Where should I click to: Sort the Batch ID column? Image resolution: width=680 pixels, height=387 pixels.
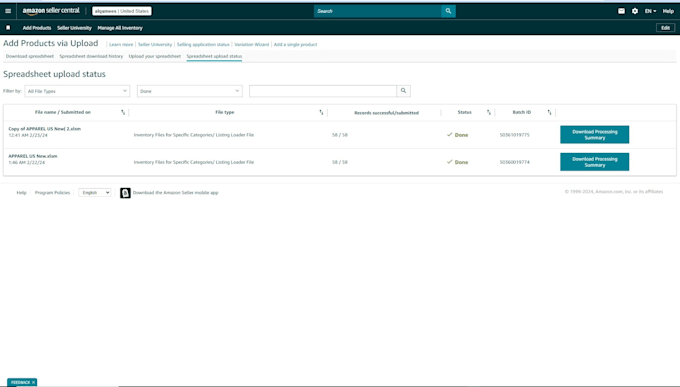tap(549, 112)
